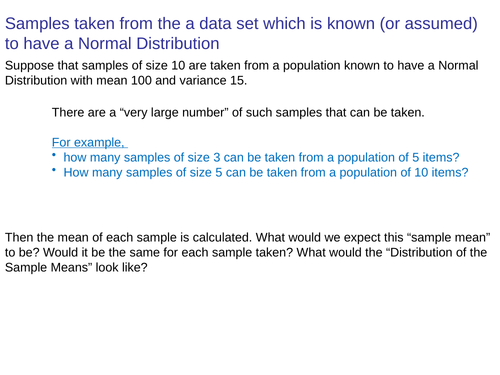The height and width of the screenshot is (375, 500).
Task: Click the phrase "Distribution of the" in last paragraph
Action: (x=437, y=252)
